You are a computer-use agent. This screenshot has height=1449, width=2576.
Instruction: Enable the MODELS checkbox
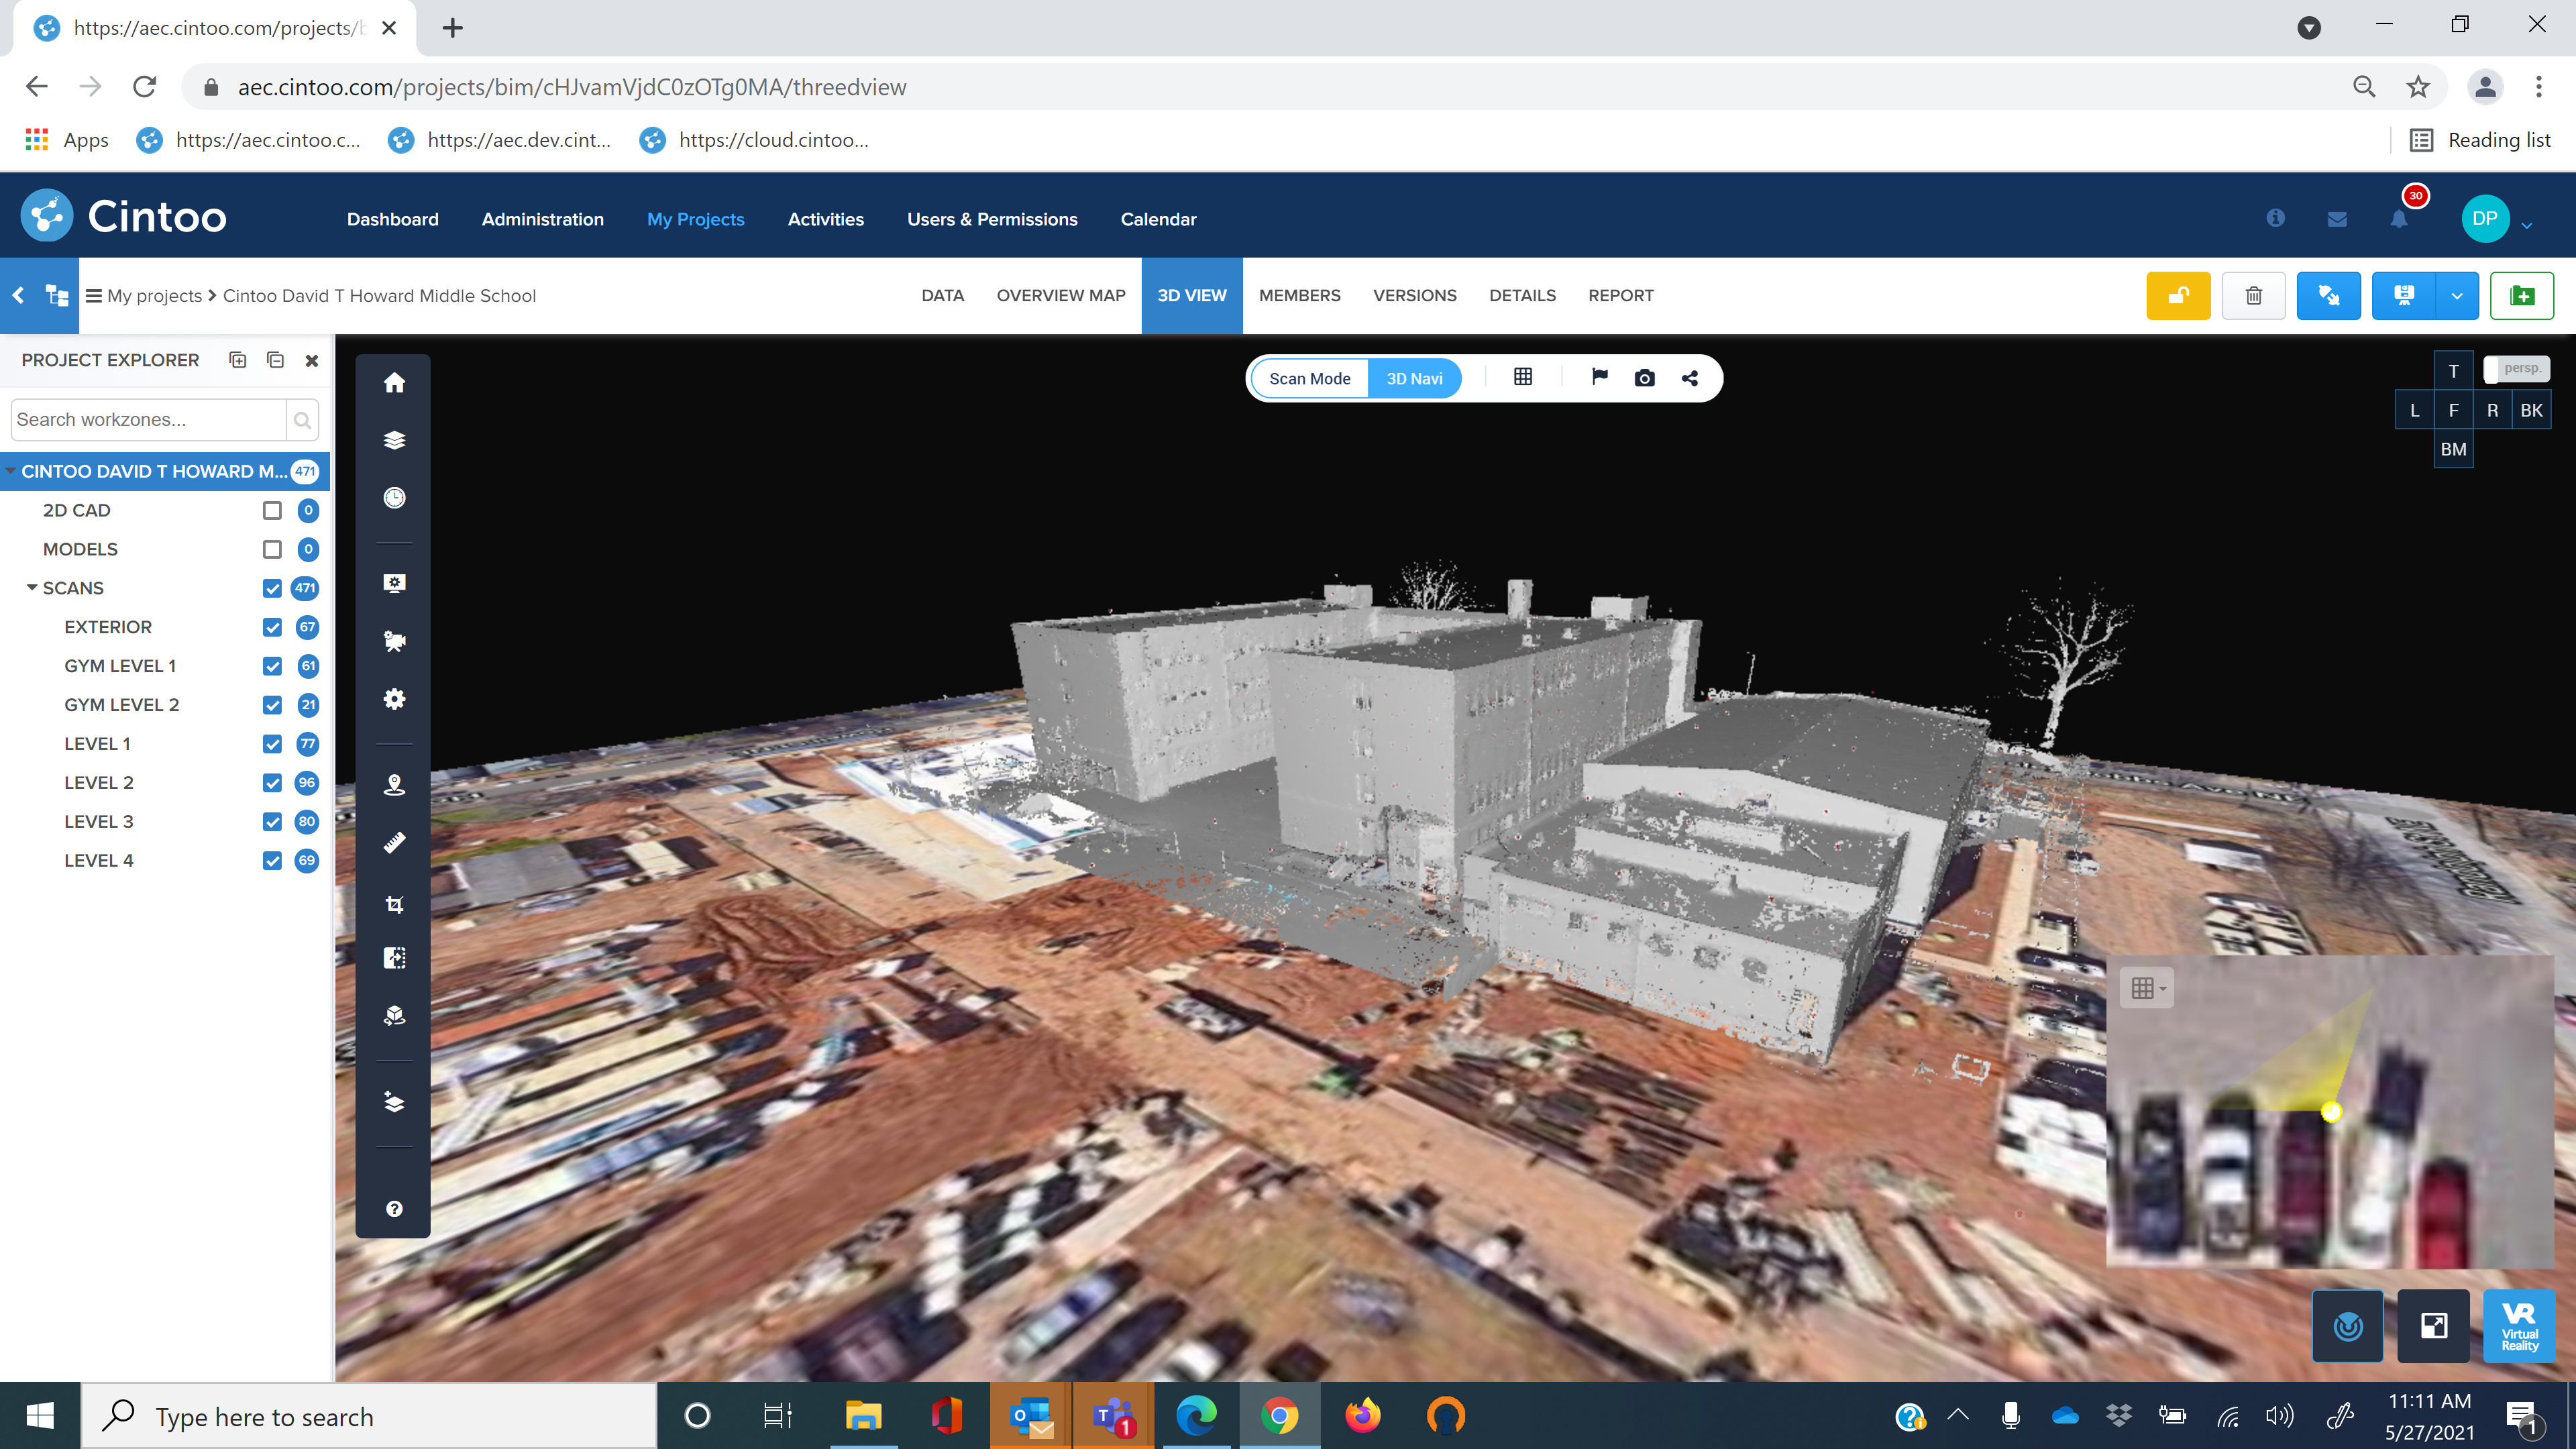point(272,549)
